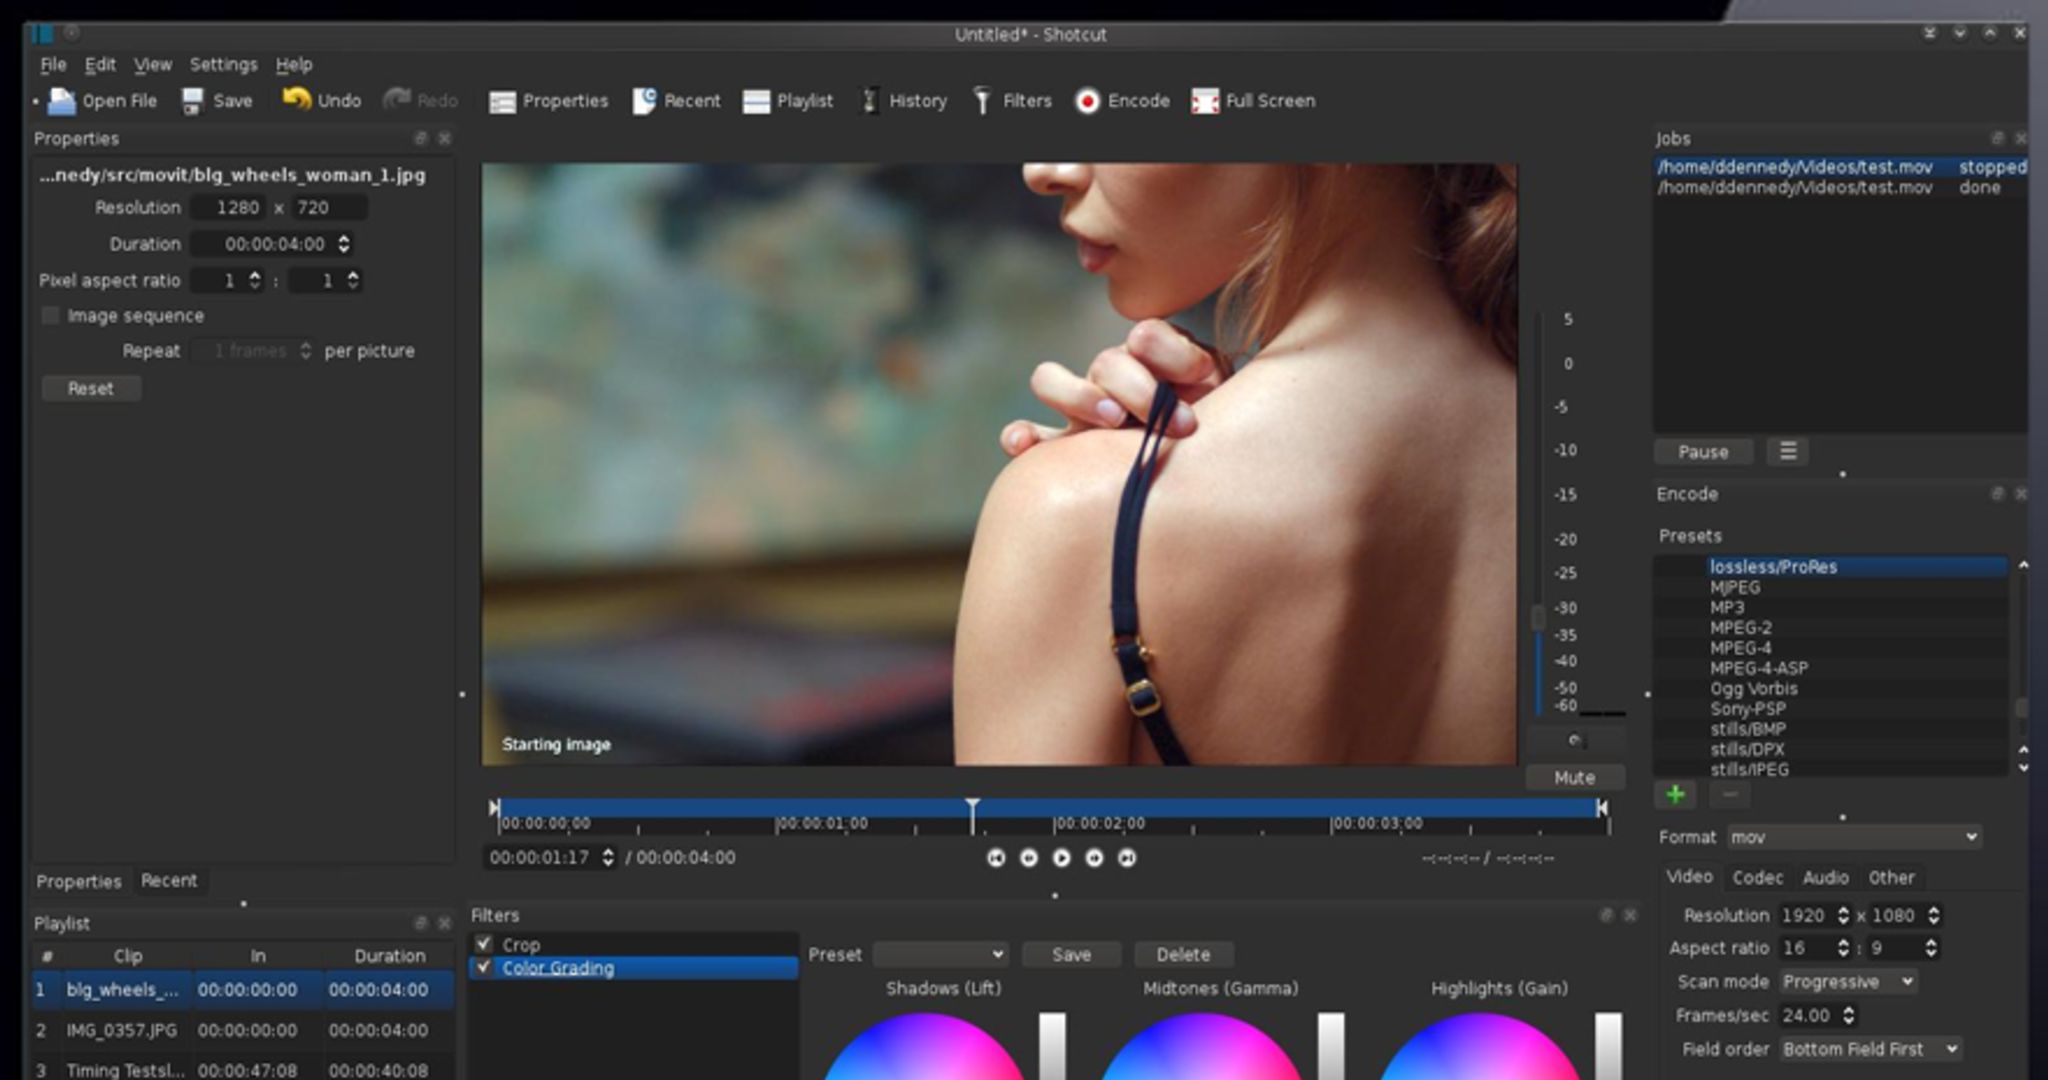This screenshot has width=2048, height=1080.
Task: Open the Jobs panel hamburger menu
Action: [x=1788, y=452]
